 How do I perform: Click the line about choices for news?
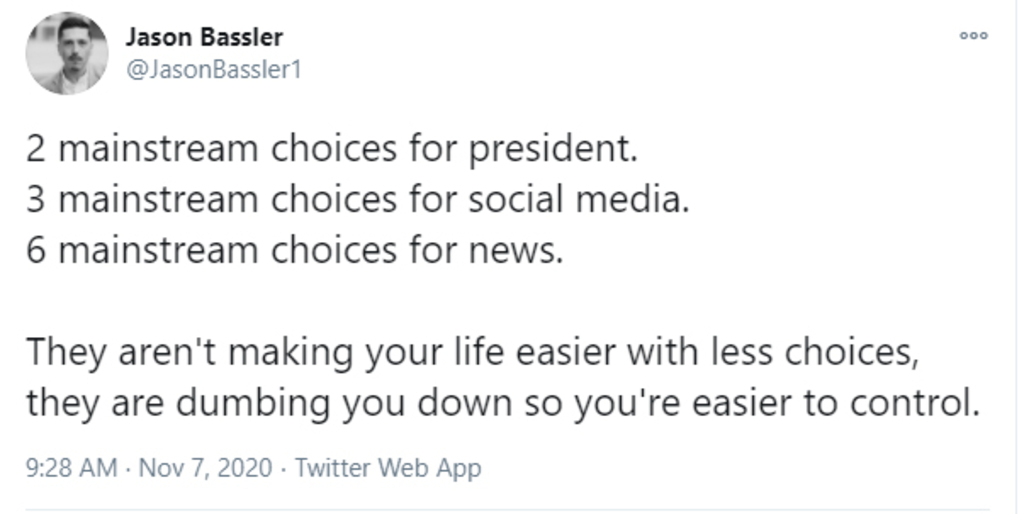[295, 249]
